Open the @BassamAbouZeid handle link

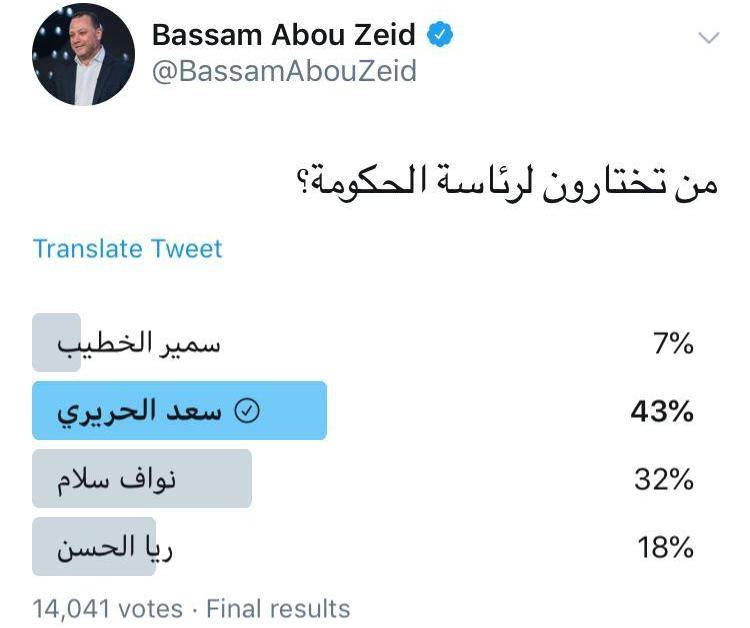coord(284,73)
